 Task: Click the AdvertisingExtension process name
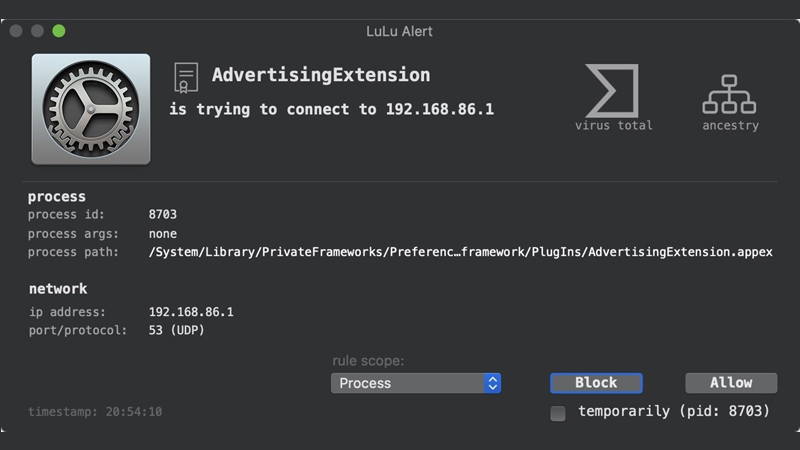point(321,75)
